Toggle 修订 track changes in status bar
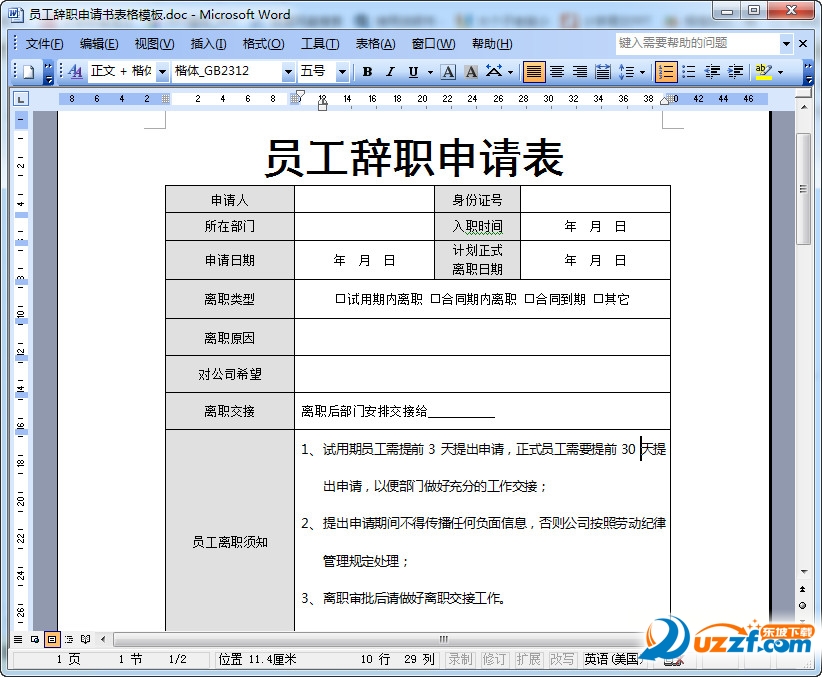This screenshot has height=677, width=822. click(x=494, y=659)
